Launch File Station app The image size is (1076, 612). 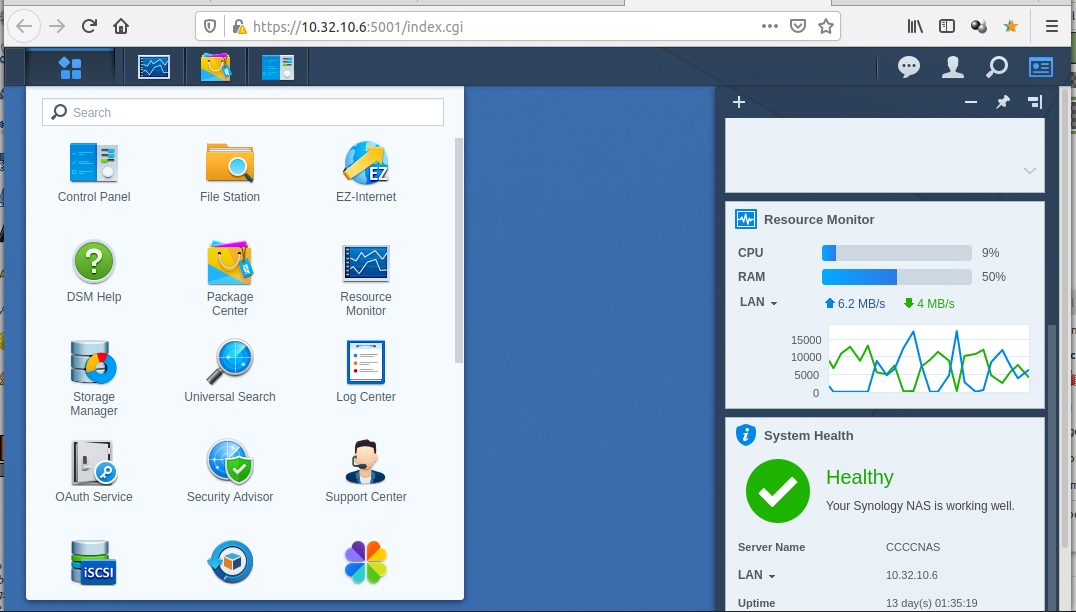[x=229, y=163]
